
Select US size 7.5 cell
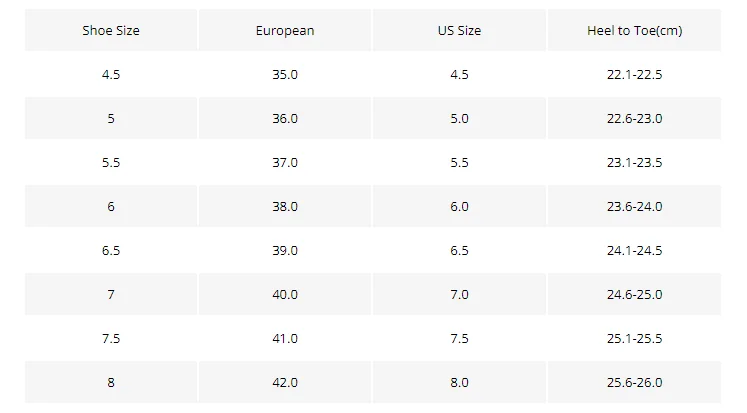click(459, 339)
